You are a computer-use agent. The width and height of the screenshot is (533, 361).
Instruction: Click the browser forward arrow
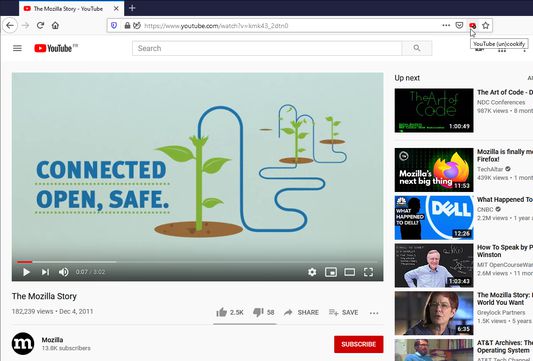pos(25,25)
